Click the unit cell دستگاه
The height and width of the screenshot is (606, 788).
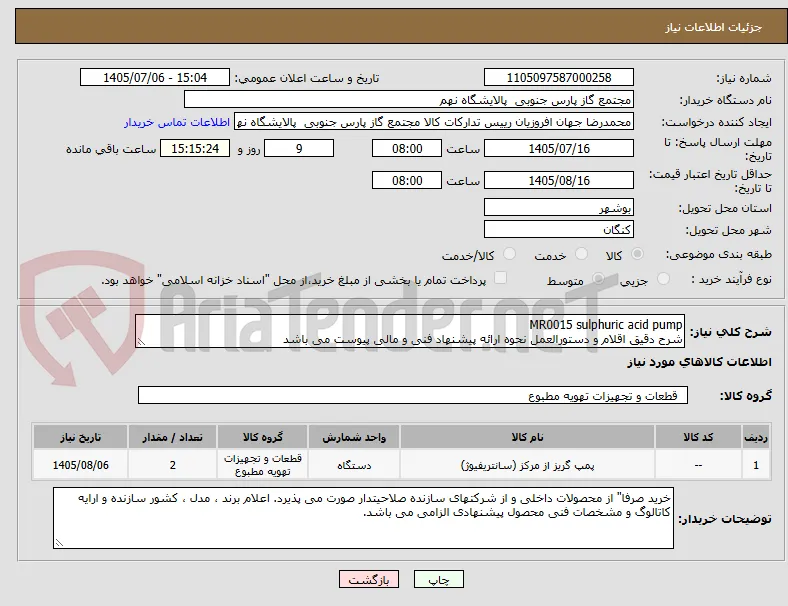coord(354,465)
